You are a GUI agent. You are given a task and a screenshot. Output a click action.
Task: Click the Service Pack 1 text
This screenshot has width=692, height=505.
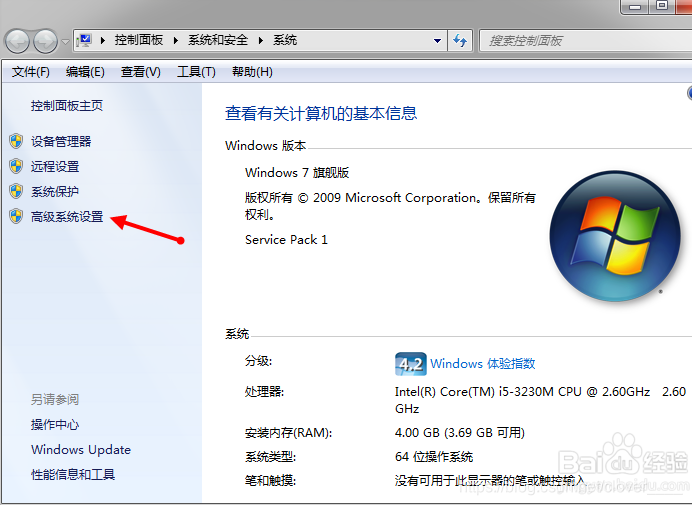click(x=286, y=240)
